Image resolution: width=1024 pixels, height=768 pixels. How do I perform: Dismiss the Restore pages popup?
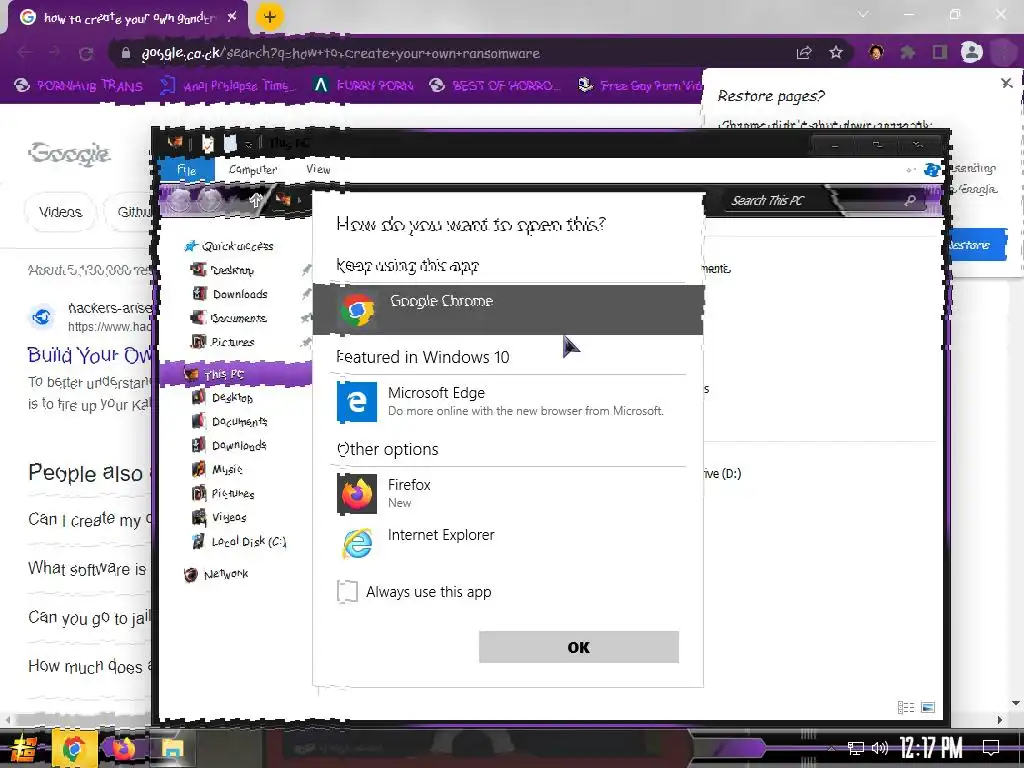1006,83
